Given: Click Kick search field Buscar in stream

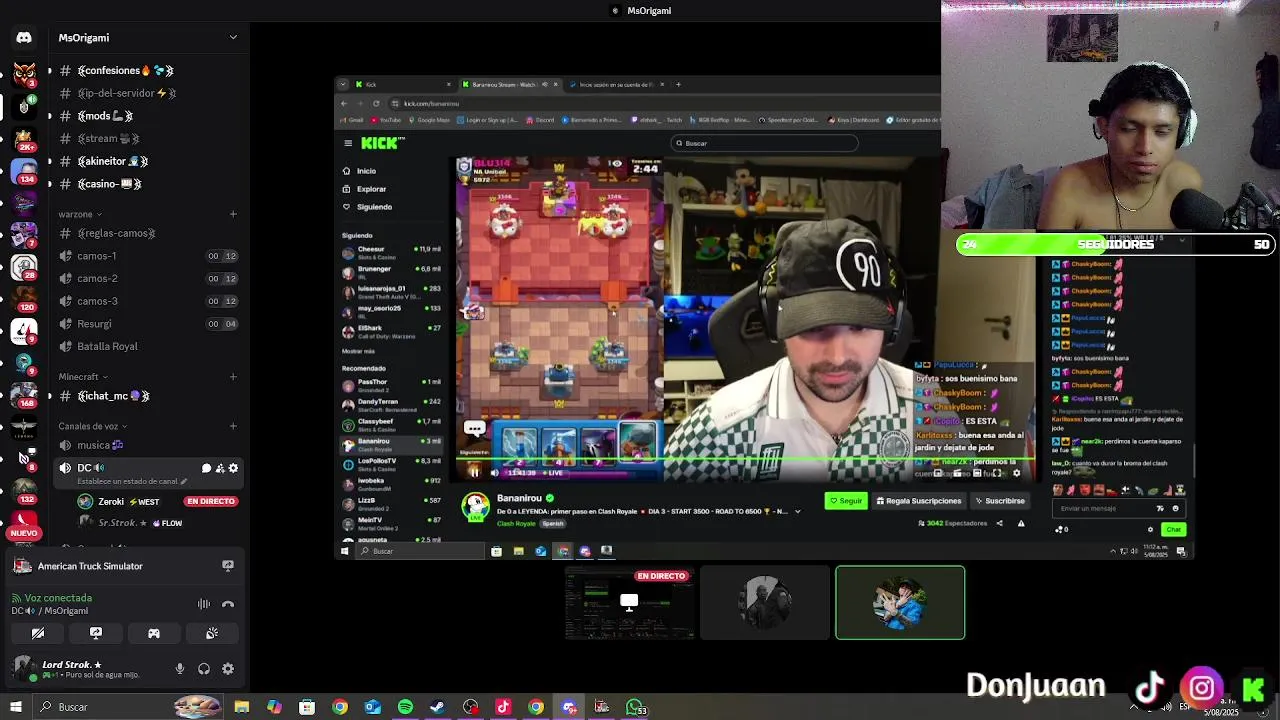Looking at the screenshot, I should [764, 143].
